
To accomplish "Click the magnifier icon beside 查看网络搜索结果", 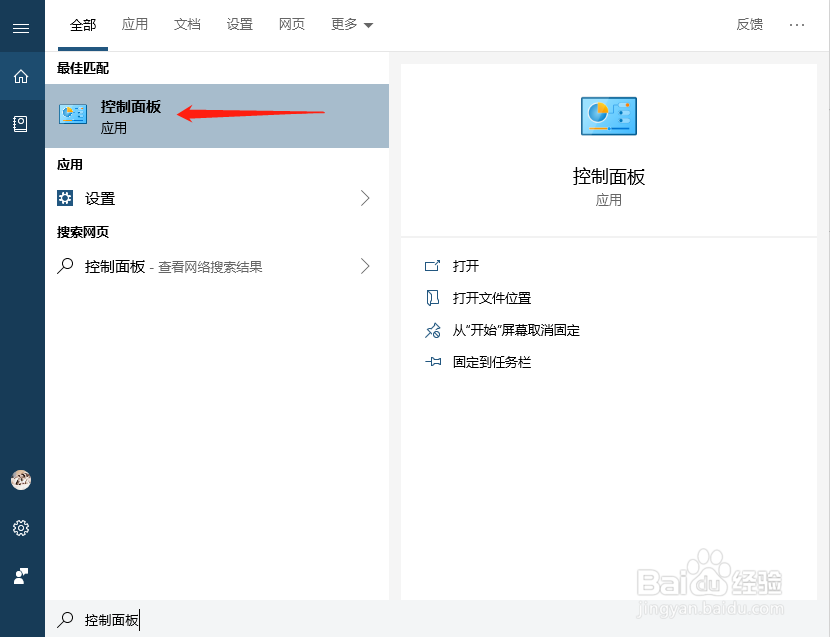I will click(x=65, y=266).
